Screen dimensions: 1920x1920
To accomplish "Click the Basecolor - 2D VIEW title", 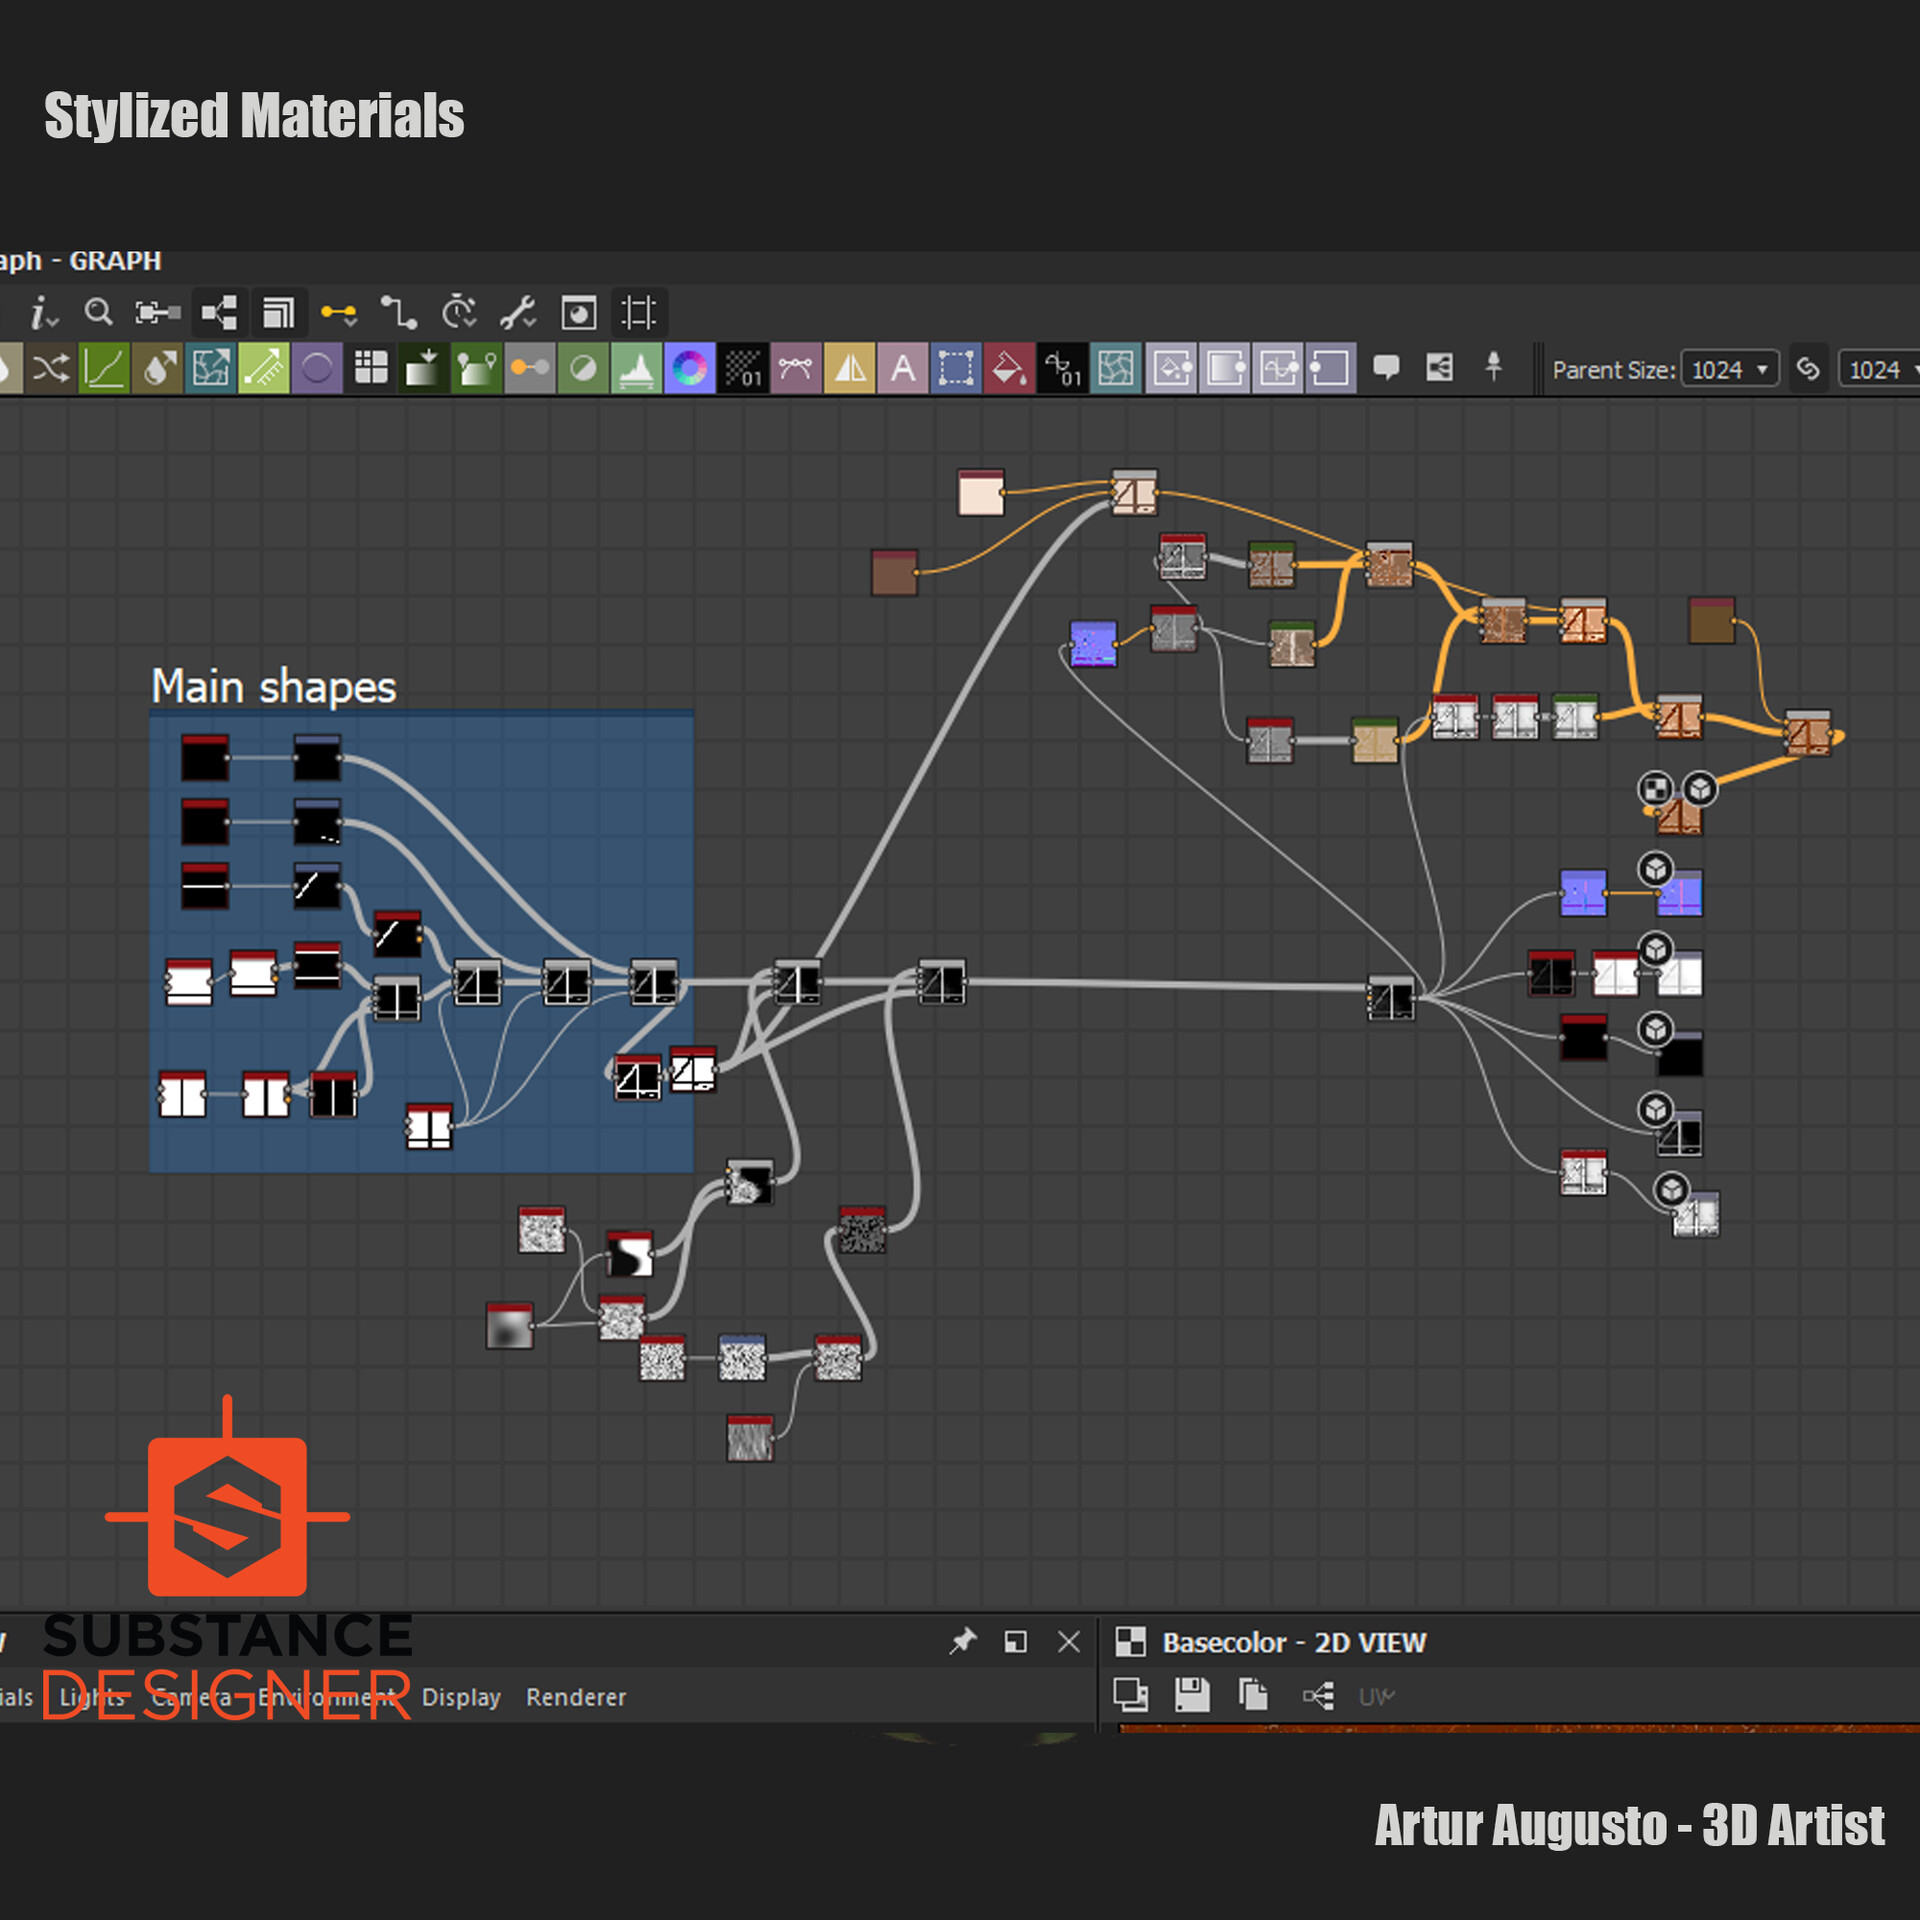I will [1294, 1643].
